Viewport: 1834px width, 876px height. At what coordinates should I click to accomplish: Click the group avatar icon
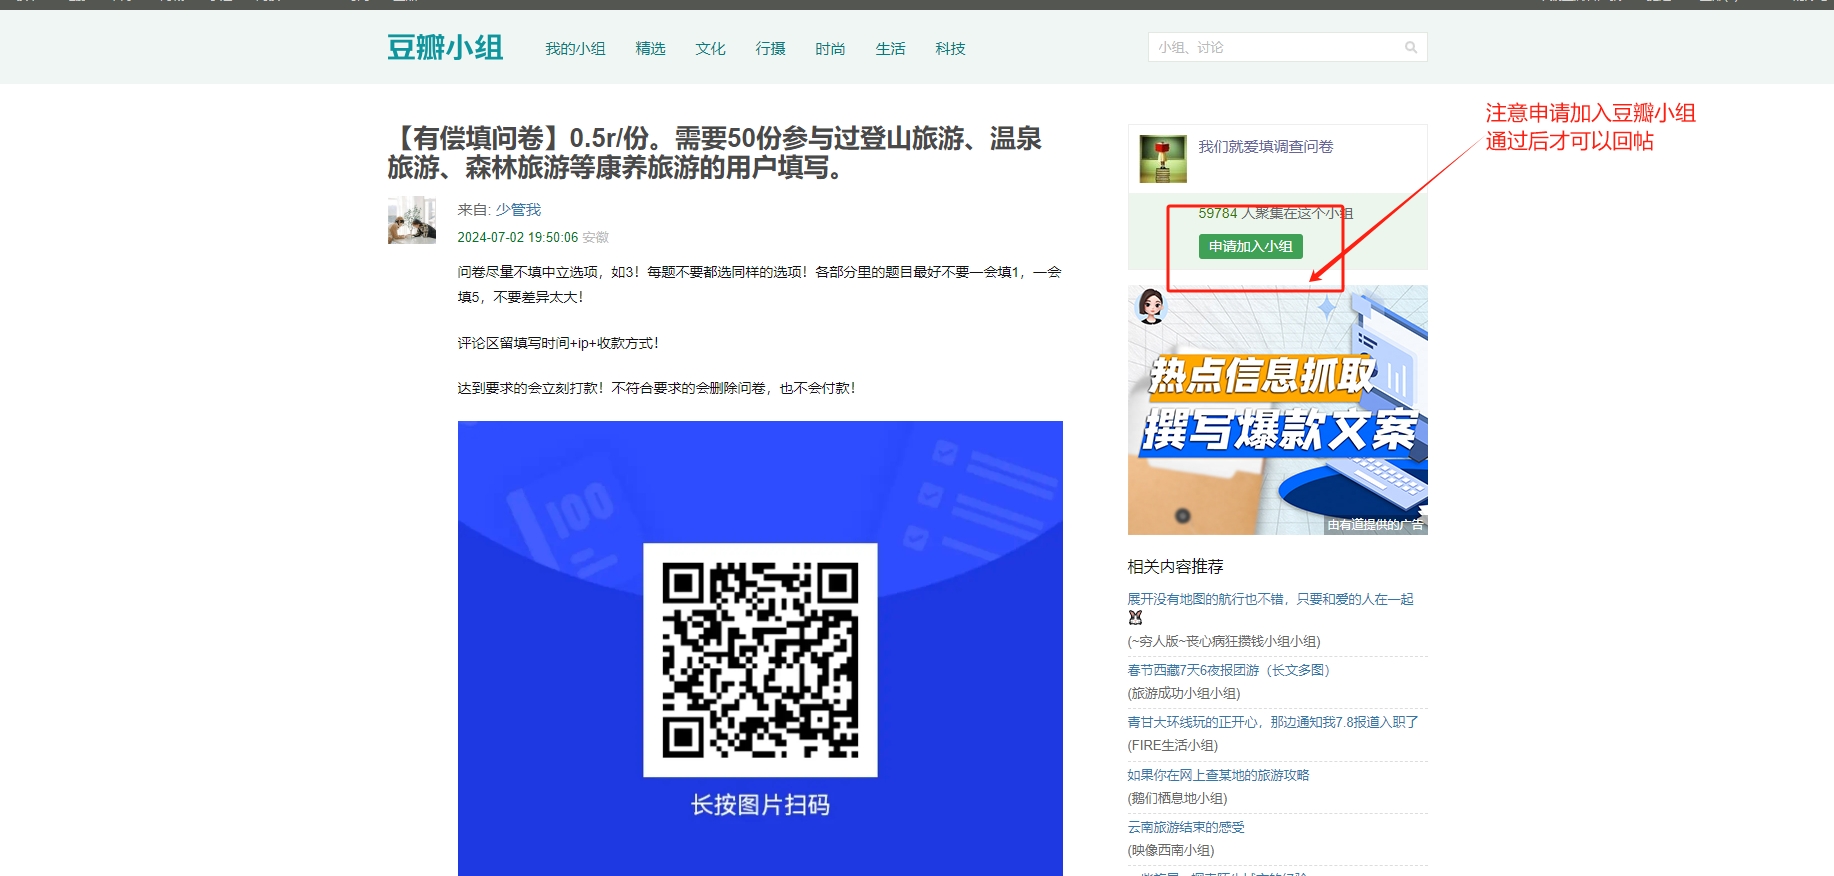[x=1163, y=159]
